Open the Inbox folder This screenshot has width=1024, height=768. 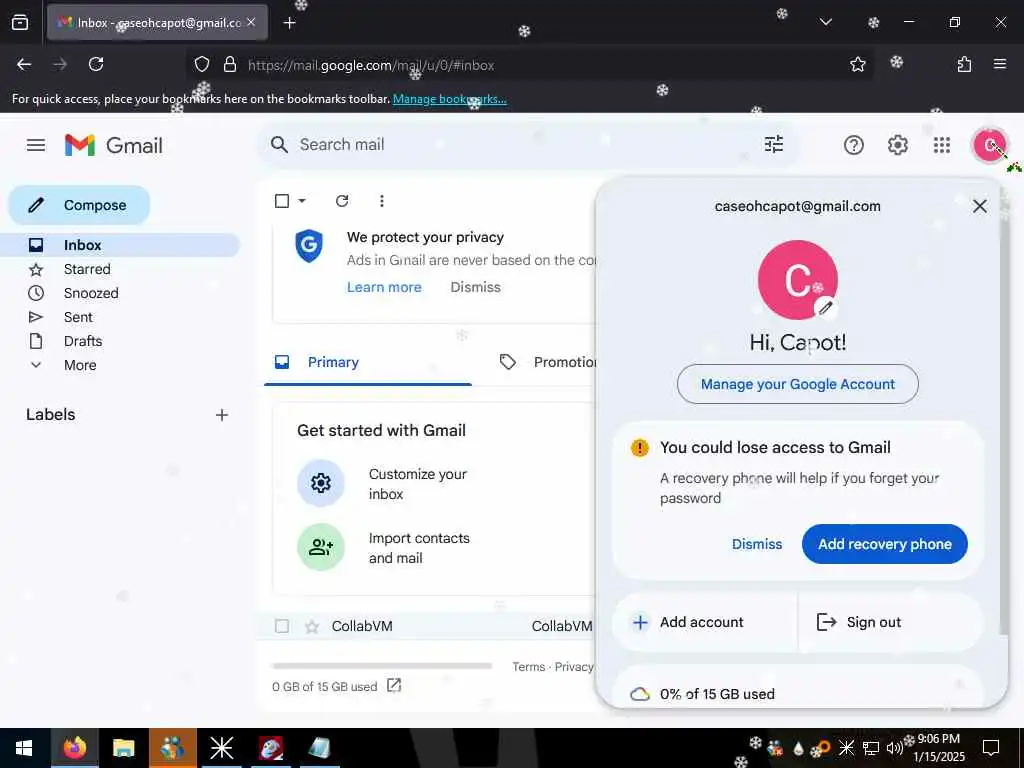120,245
